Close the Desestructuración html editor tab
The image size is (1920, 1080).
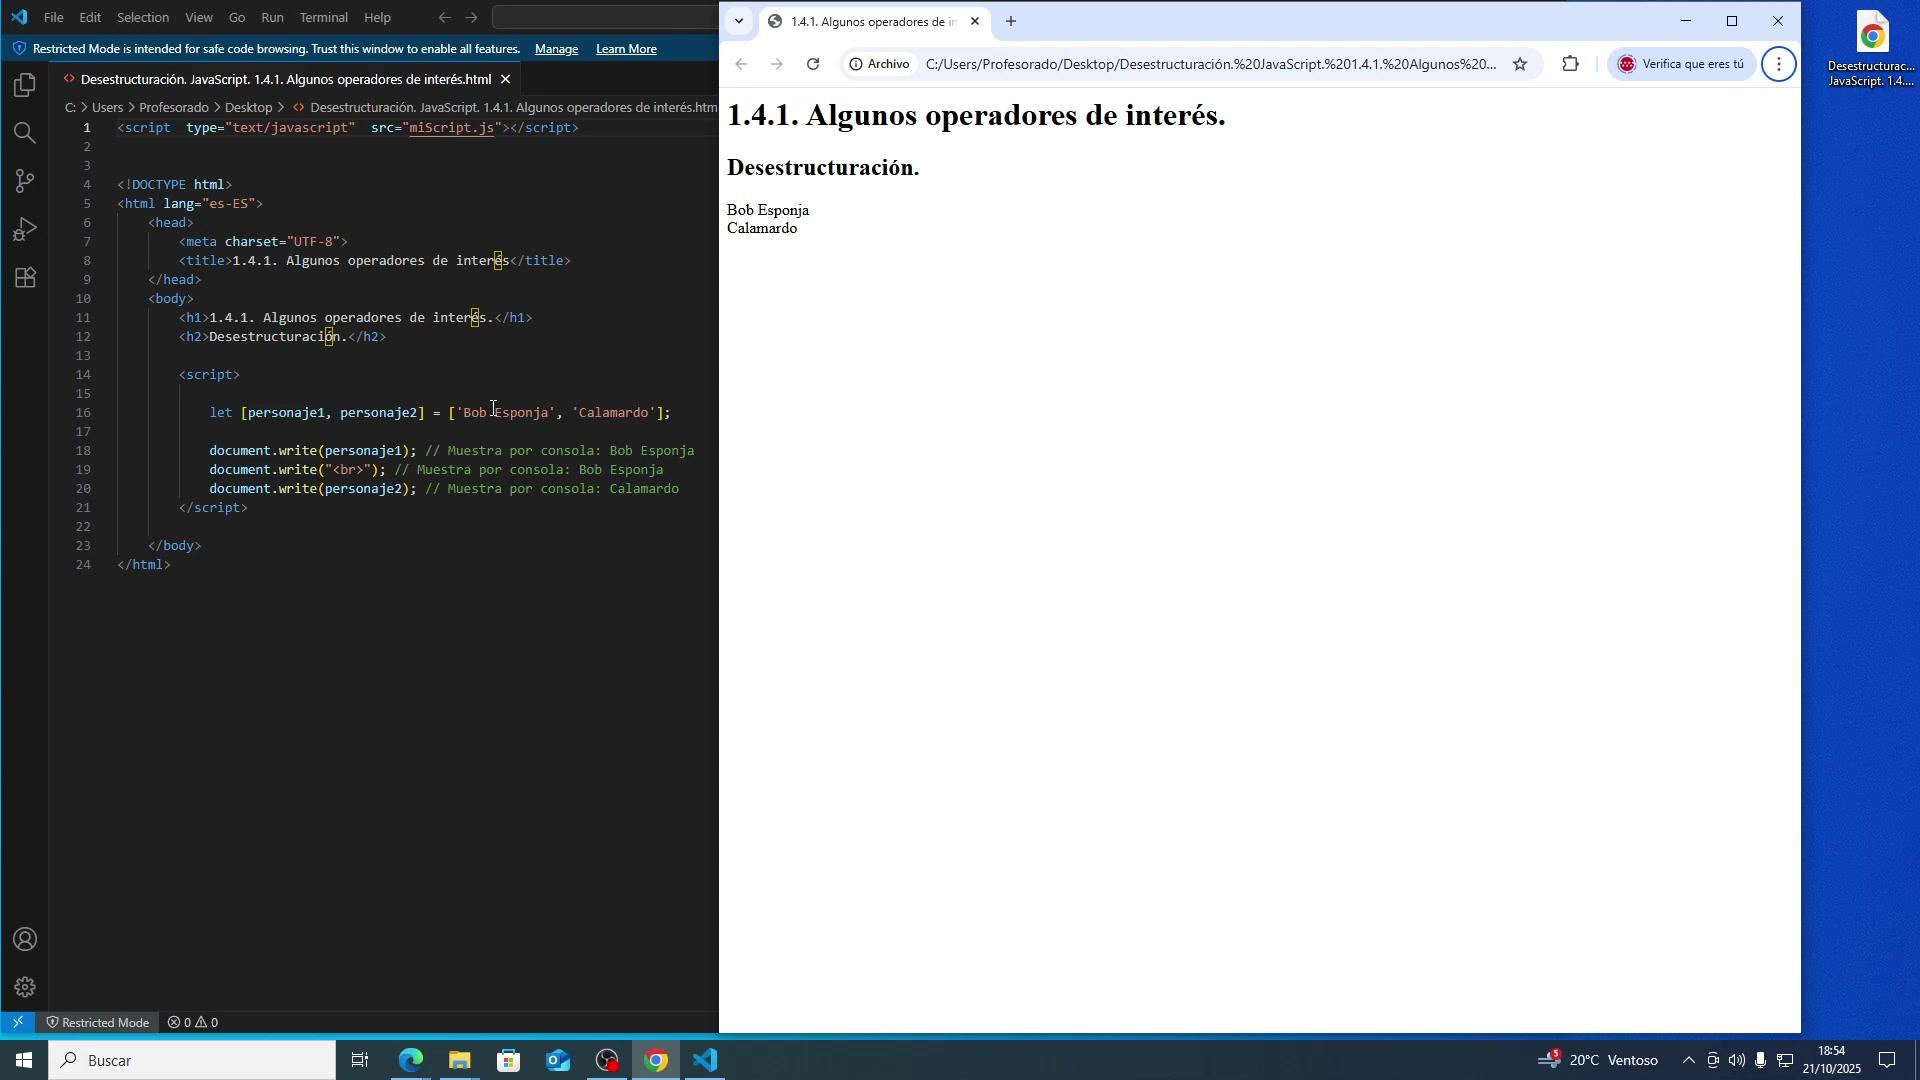[x=505, y=79]
